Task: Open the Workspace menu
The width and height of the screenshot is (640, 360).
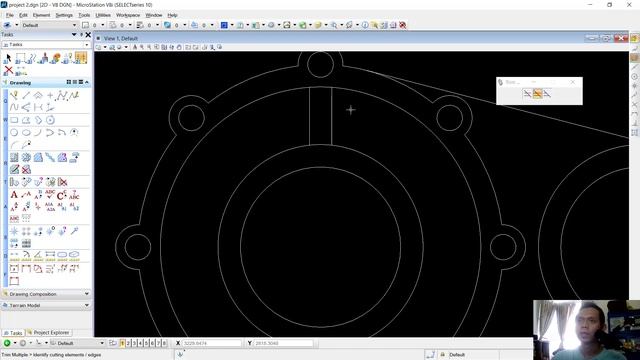Action: [x=128, y=15]
